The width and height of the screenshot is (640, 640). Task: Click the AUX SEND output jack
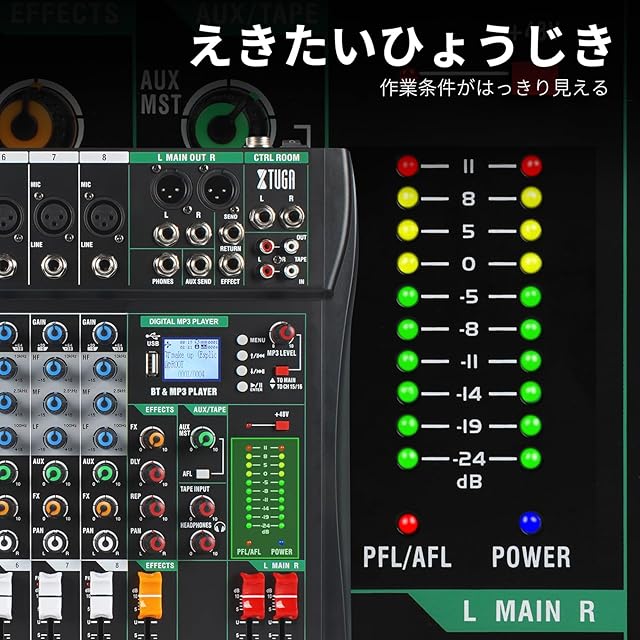(199, 265)
